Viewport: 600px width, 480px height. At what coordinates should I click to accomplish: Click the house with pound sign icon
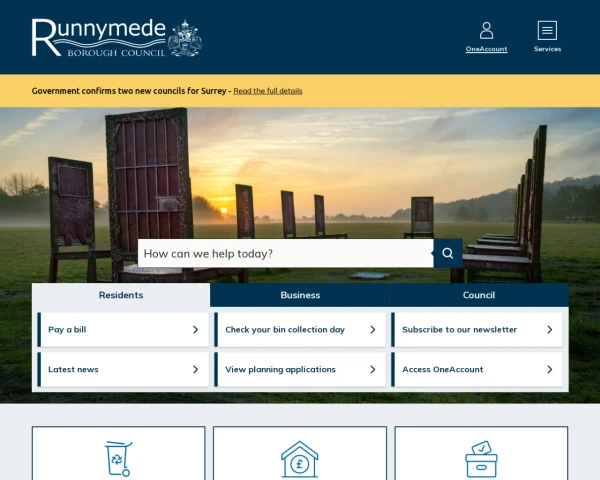pyautogui.click(x=300, y=459)
